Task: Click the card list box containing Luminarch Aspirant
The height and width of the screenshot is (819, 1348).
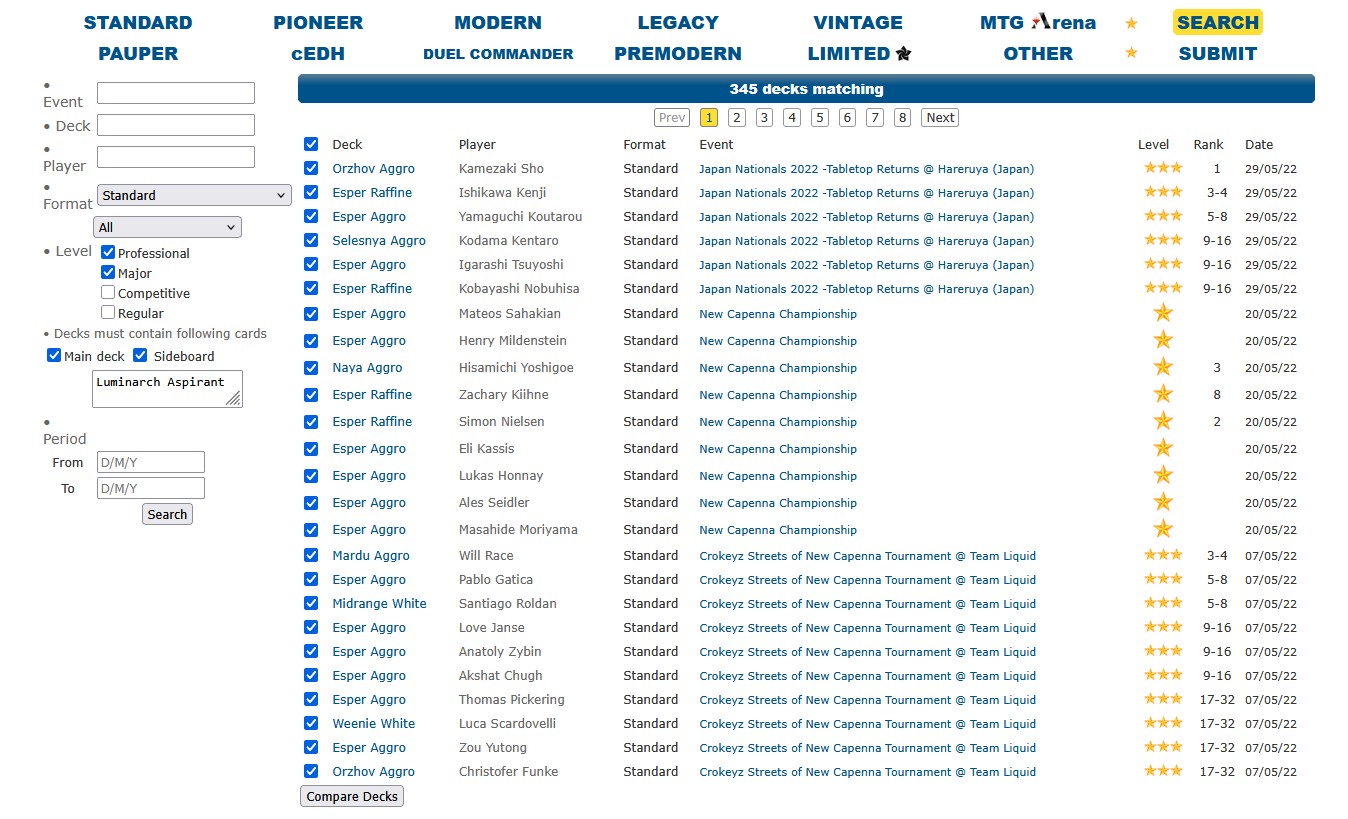Action: (167, 389)
